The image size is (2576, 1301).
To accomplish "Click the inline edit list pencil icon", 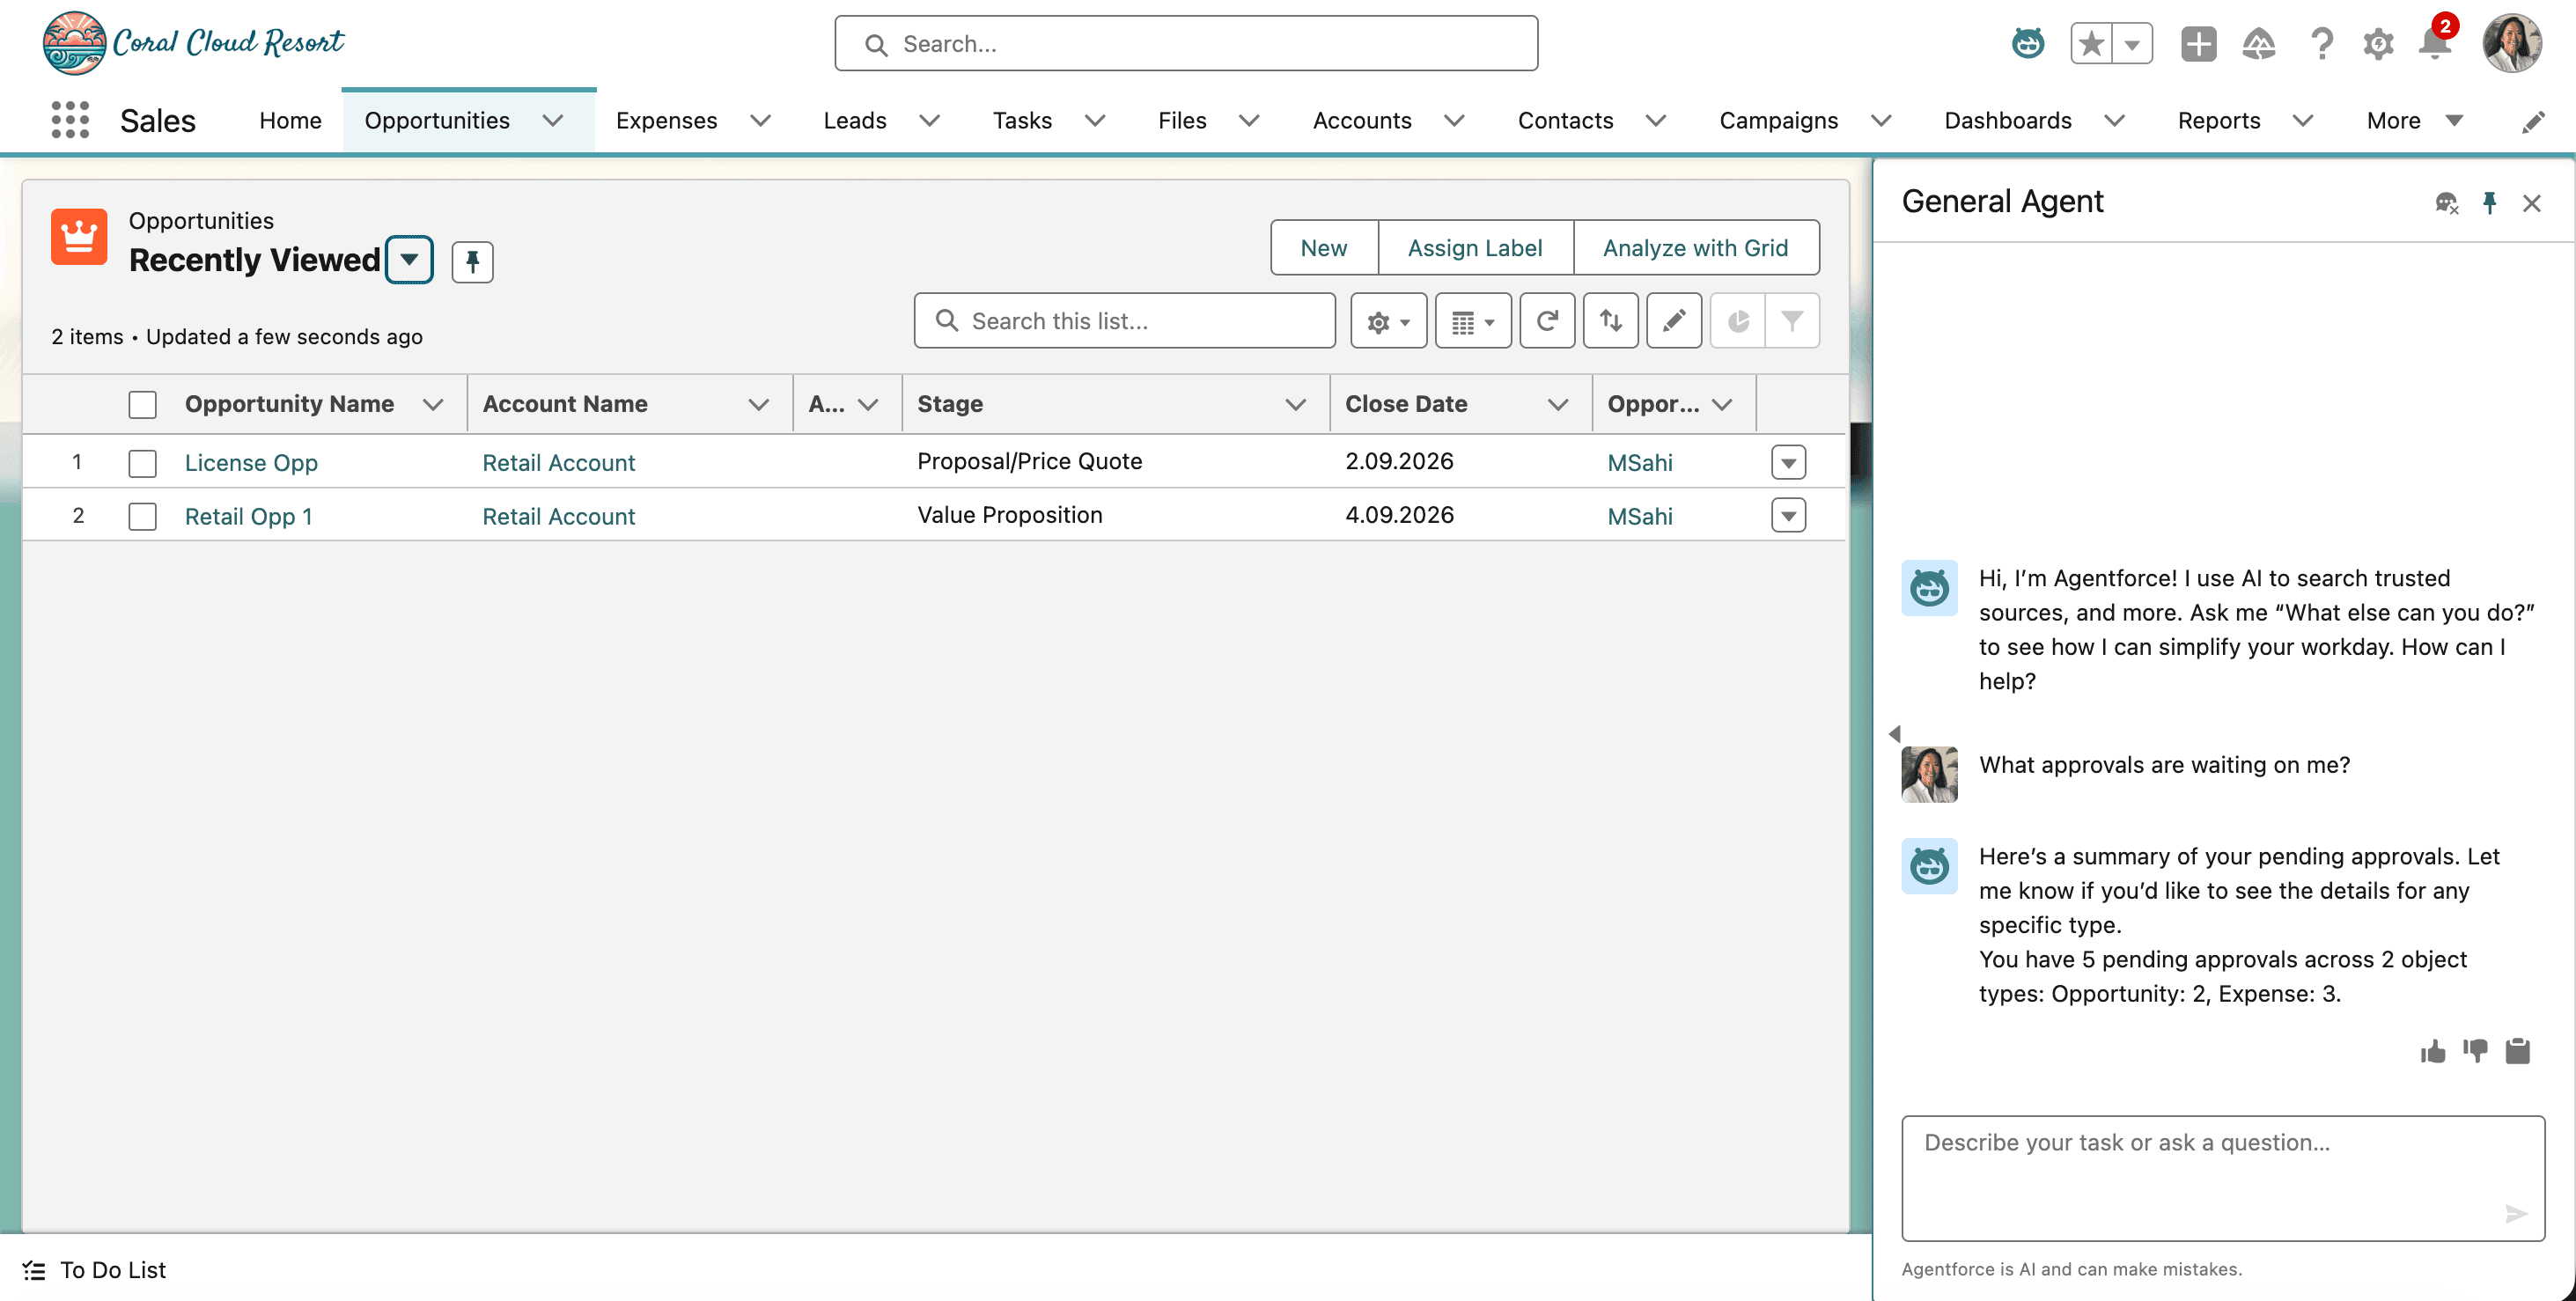I will [x=1673, y=320].
